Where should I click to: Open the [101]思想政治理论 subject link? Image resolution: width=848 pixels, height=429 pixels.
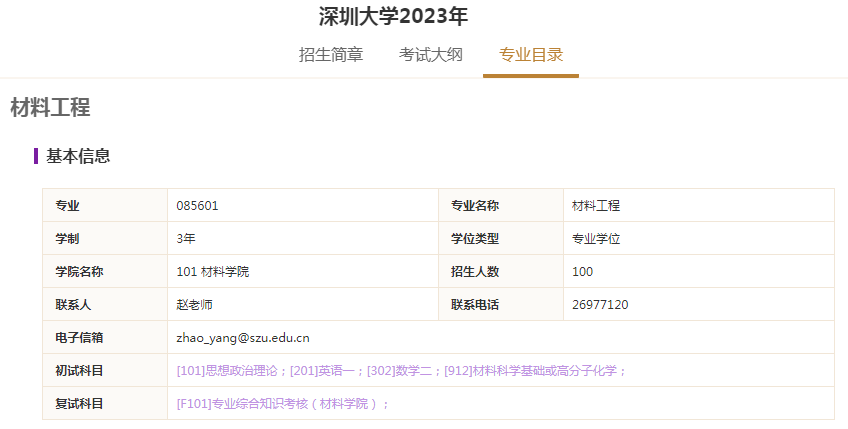(x=227, y=371)
